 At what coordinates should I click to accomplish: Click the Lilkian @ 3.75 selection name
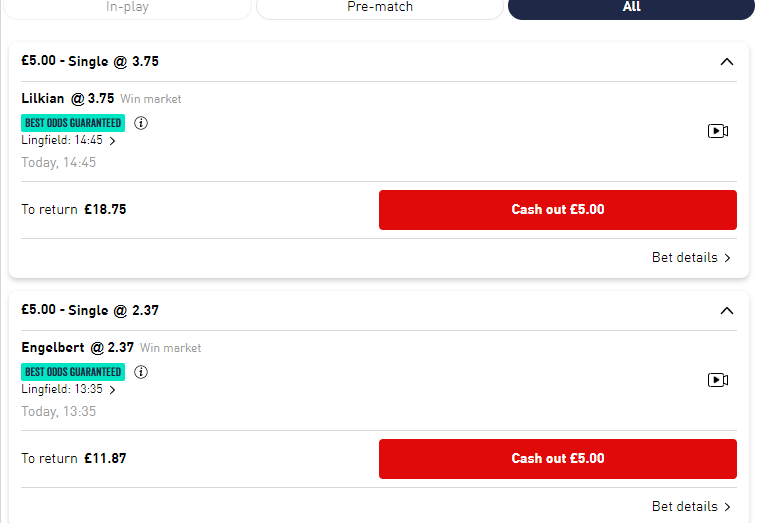[x=68, y=98]
